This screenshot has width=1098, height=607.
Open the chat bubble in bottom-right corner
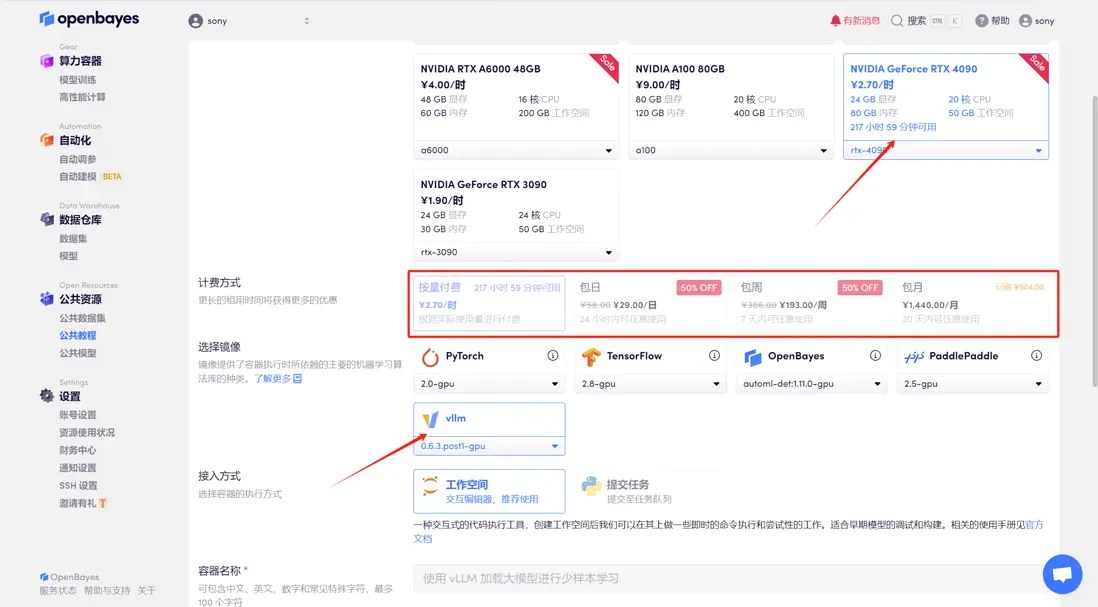(1062, 574)
